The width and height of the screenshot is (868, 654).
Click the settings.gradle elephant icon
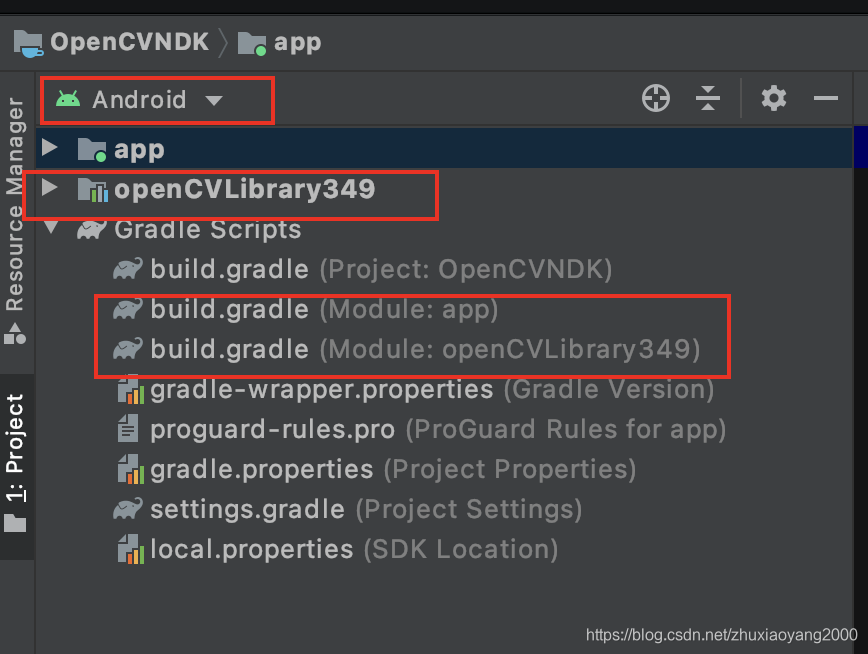coord(128,509)
